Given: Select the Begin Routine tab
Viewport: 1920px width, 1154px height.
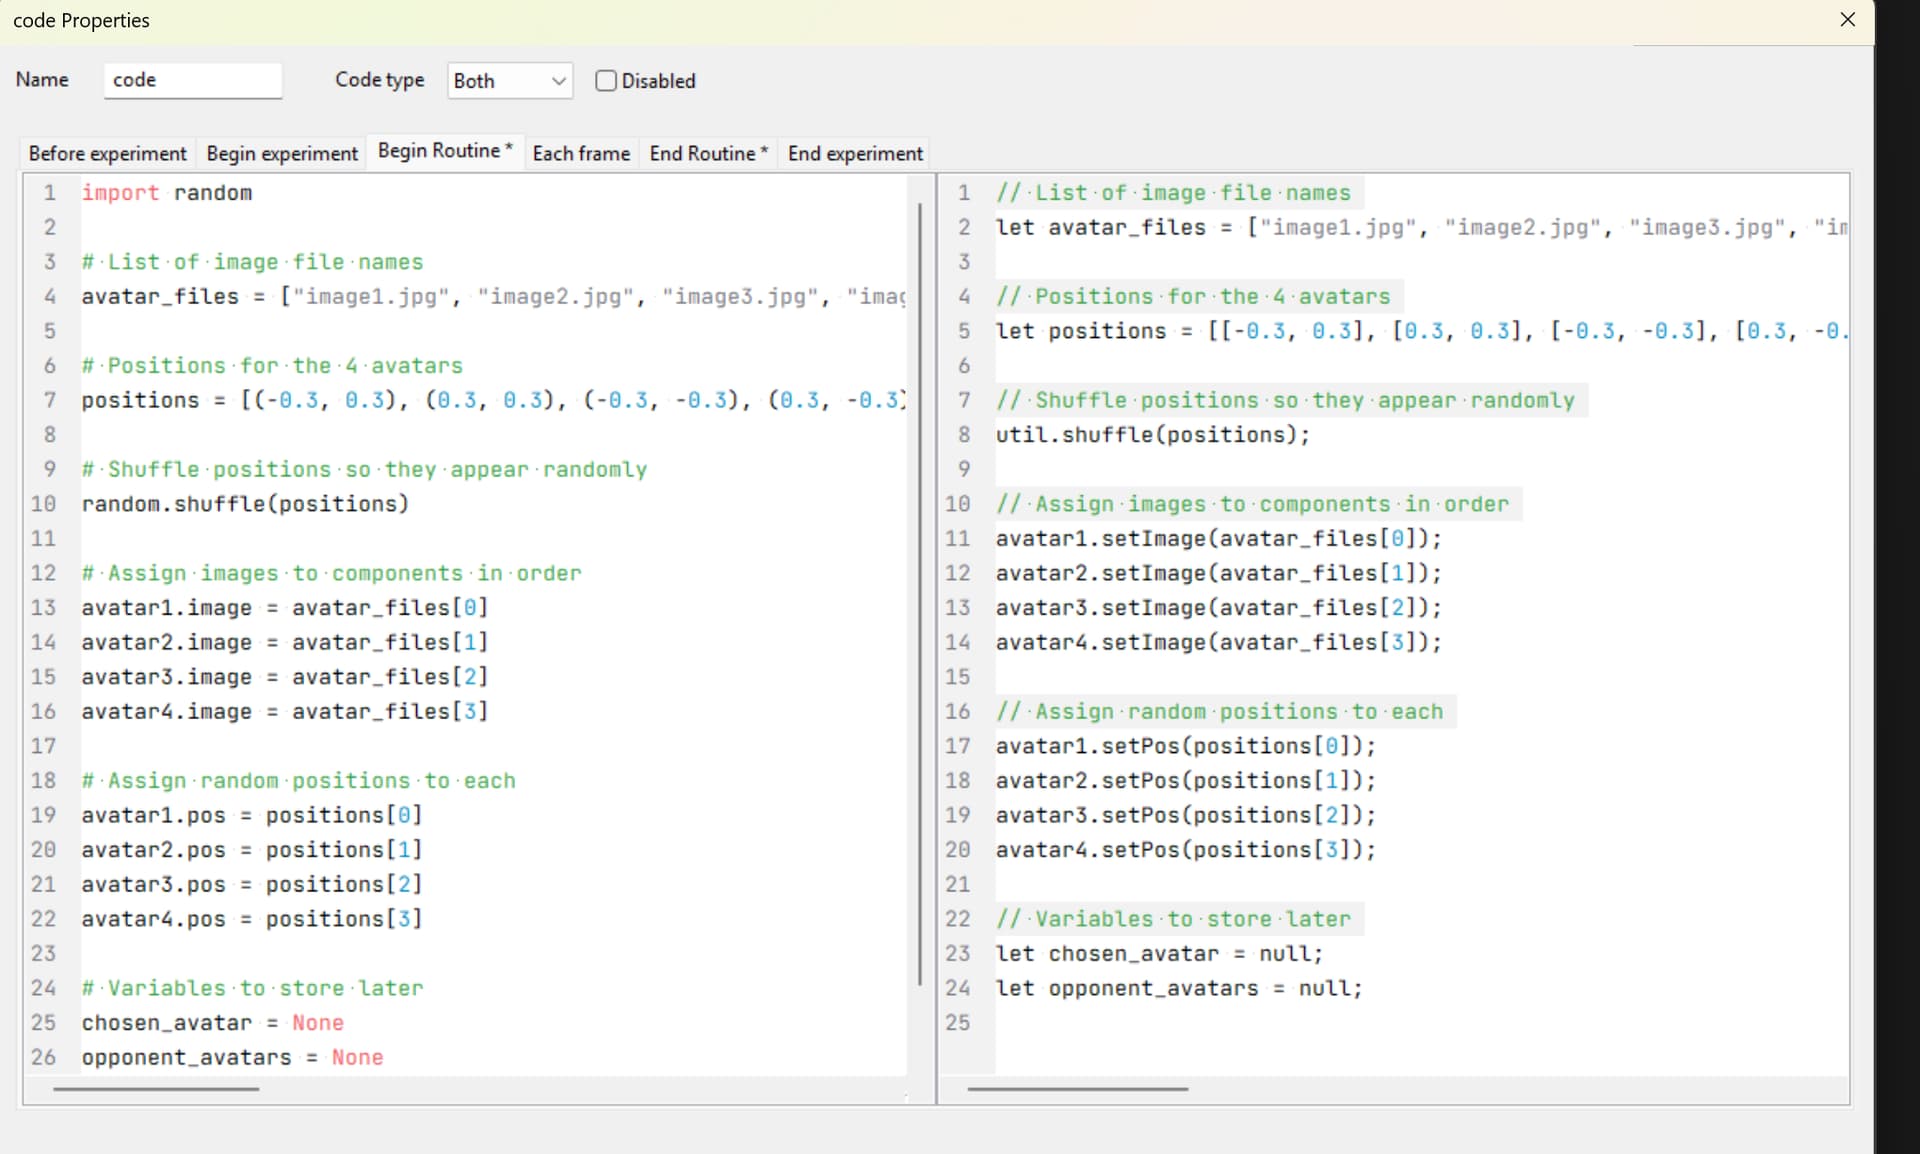Looking at the screenshot, I should pyautogui.click(x=444, y=151).
